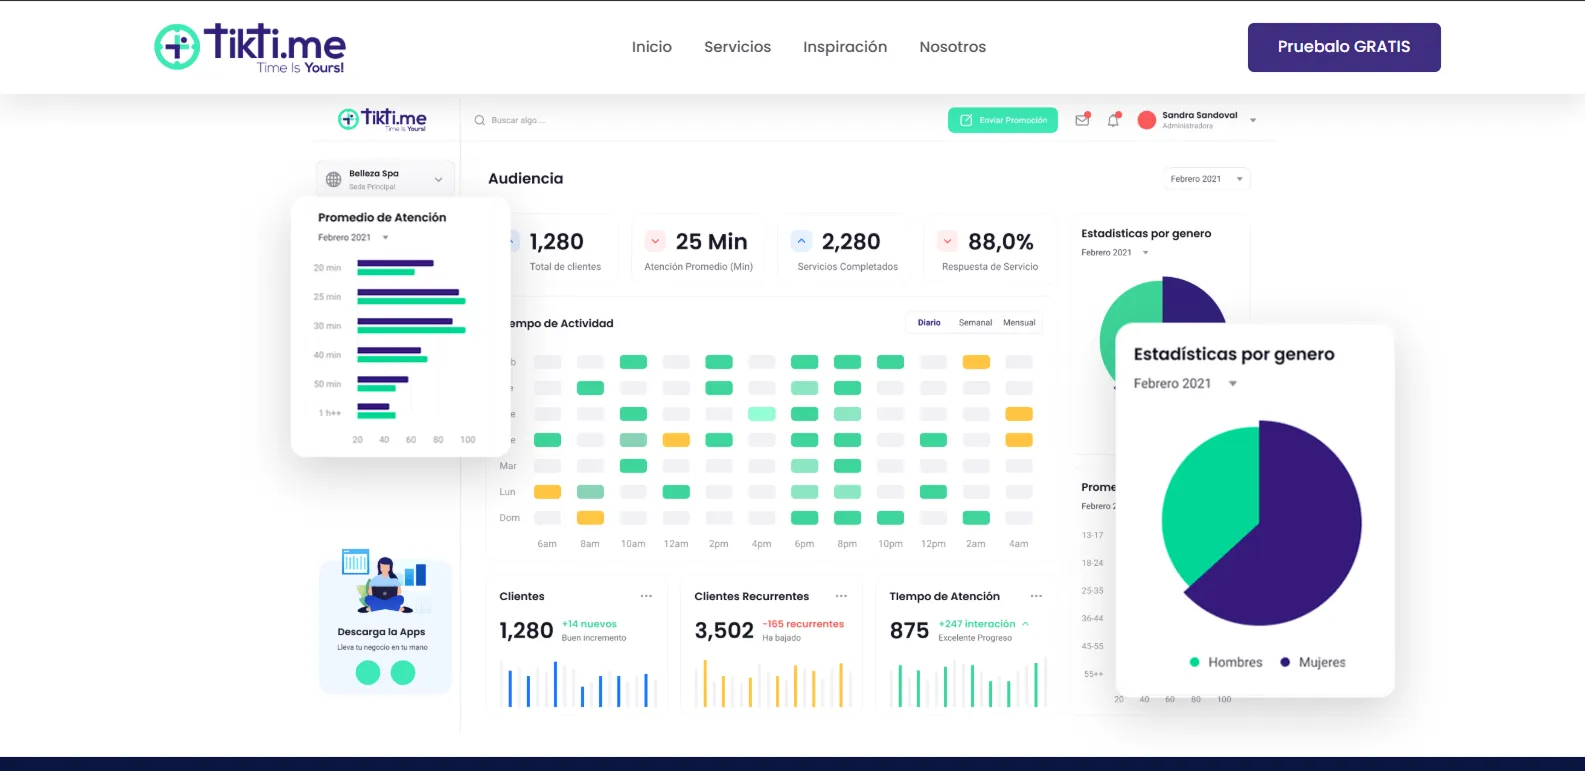Click the Descarga la Apps title

point(381,632)
